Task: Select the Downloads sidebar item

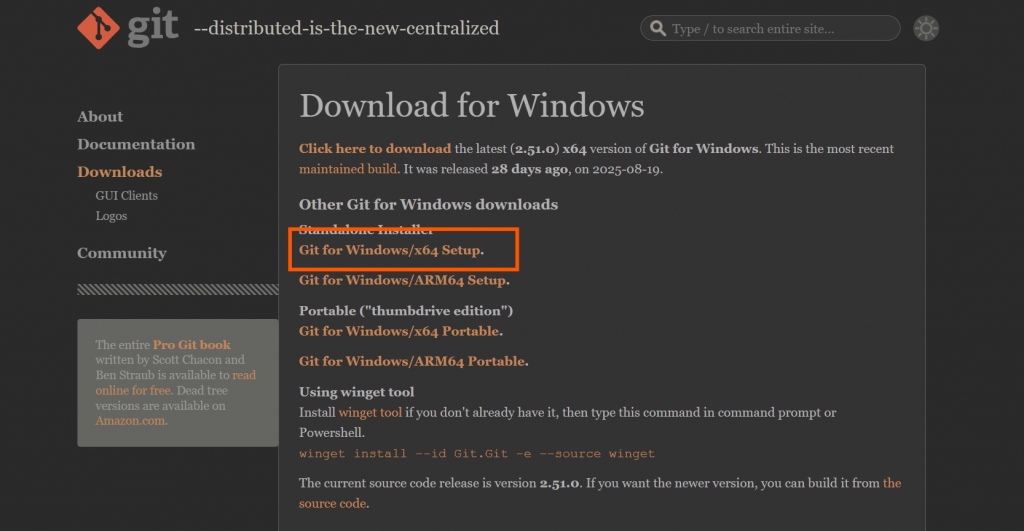Action: pyautogui.click(x=120, y=172)
